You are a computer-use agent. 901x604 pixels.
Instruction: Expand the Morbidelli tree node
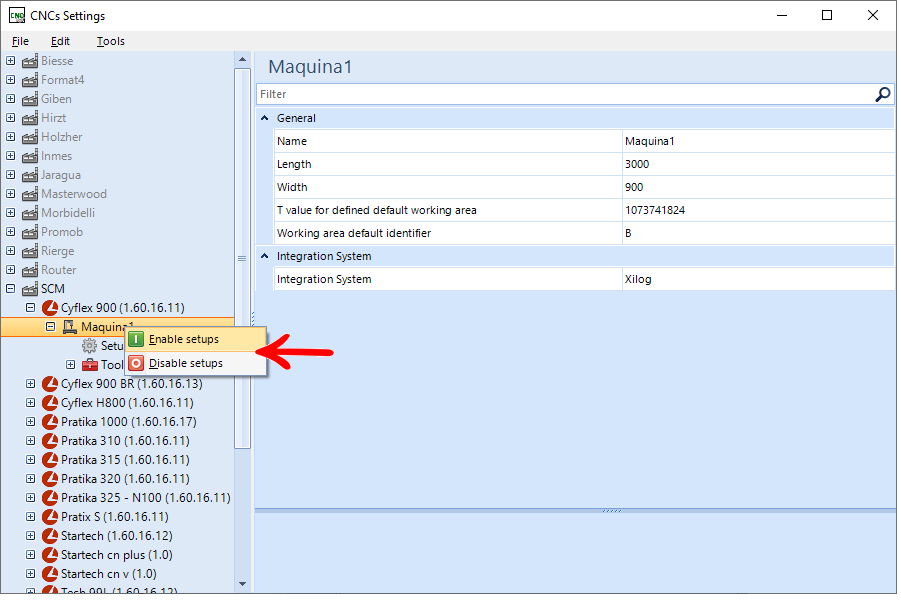pos(10,212)
